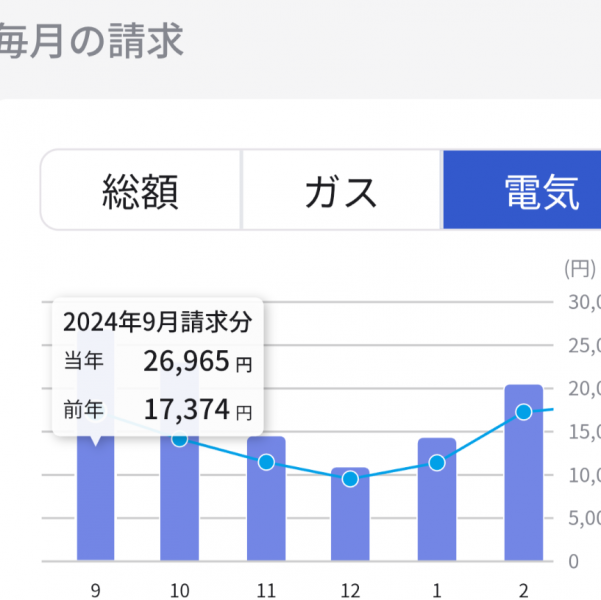
Task: Tap previous-year line point for December
Action: 350,479
